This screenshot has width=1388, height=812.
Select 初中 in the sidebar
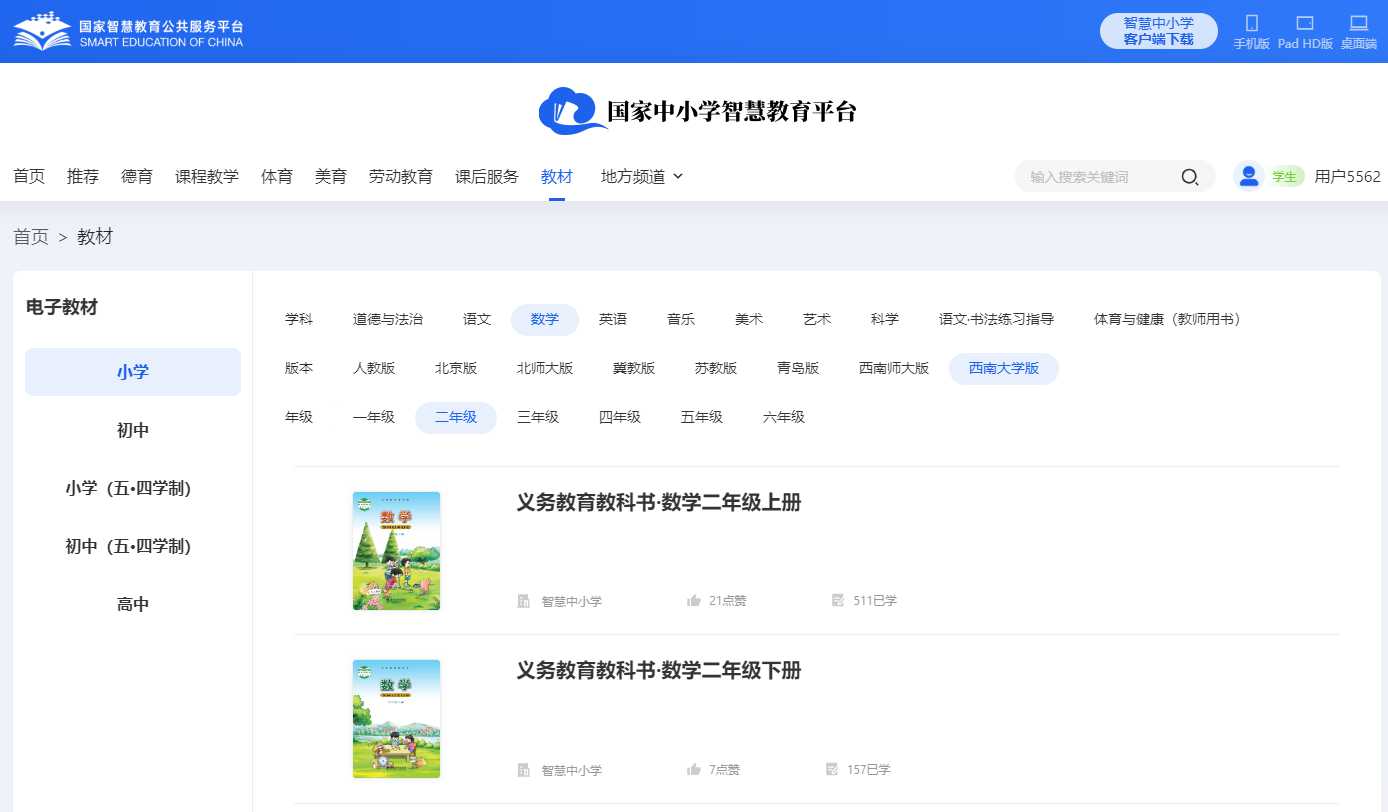(x=133, y=430)
